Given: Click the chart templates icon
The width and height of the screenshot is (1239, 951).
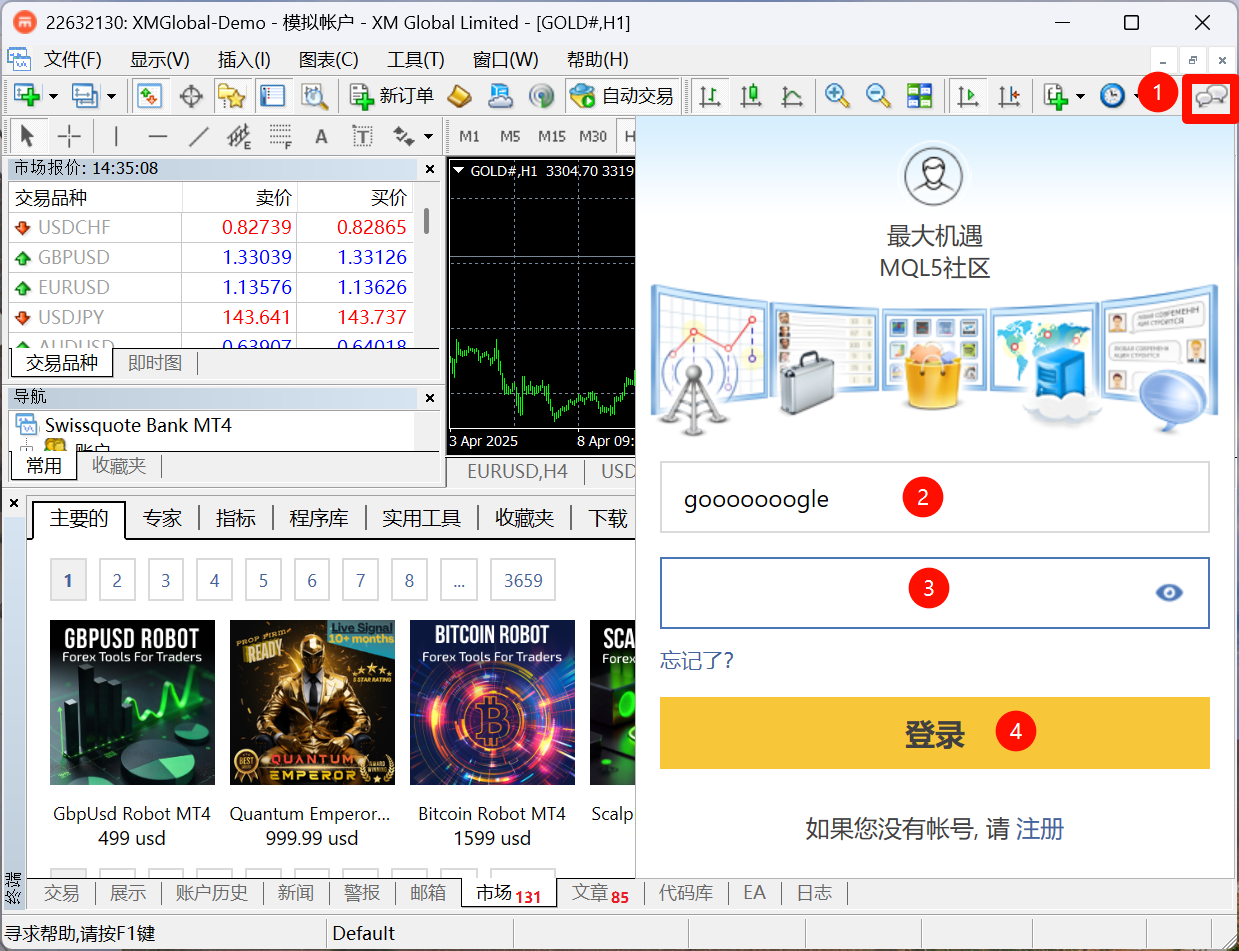Looking at the screenshot, I should 1057,96.
